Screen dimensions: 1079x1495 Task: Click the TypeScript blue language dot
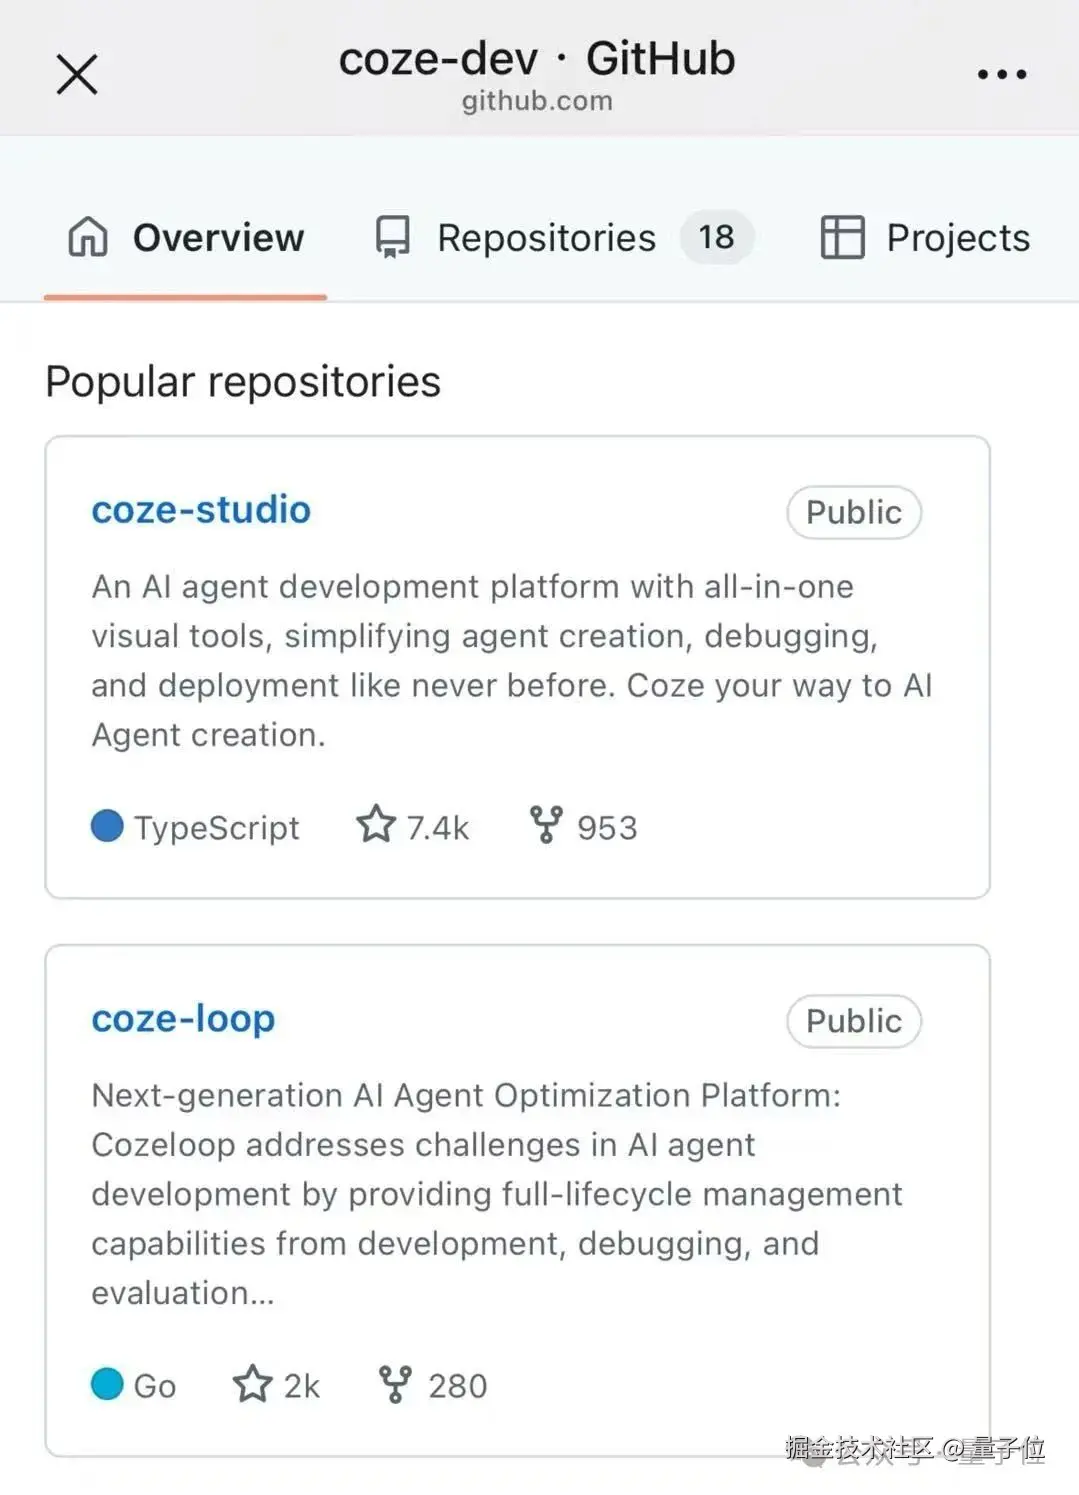[x=107, y=826]
